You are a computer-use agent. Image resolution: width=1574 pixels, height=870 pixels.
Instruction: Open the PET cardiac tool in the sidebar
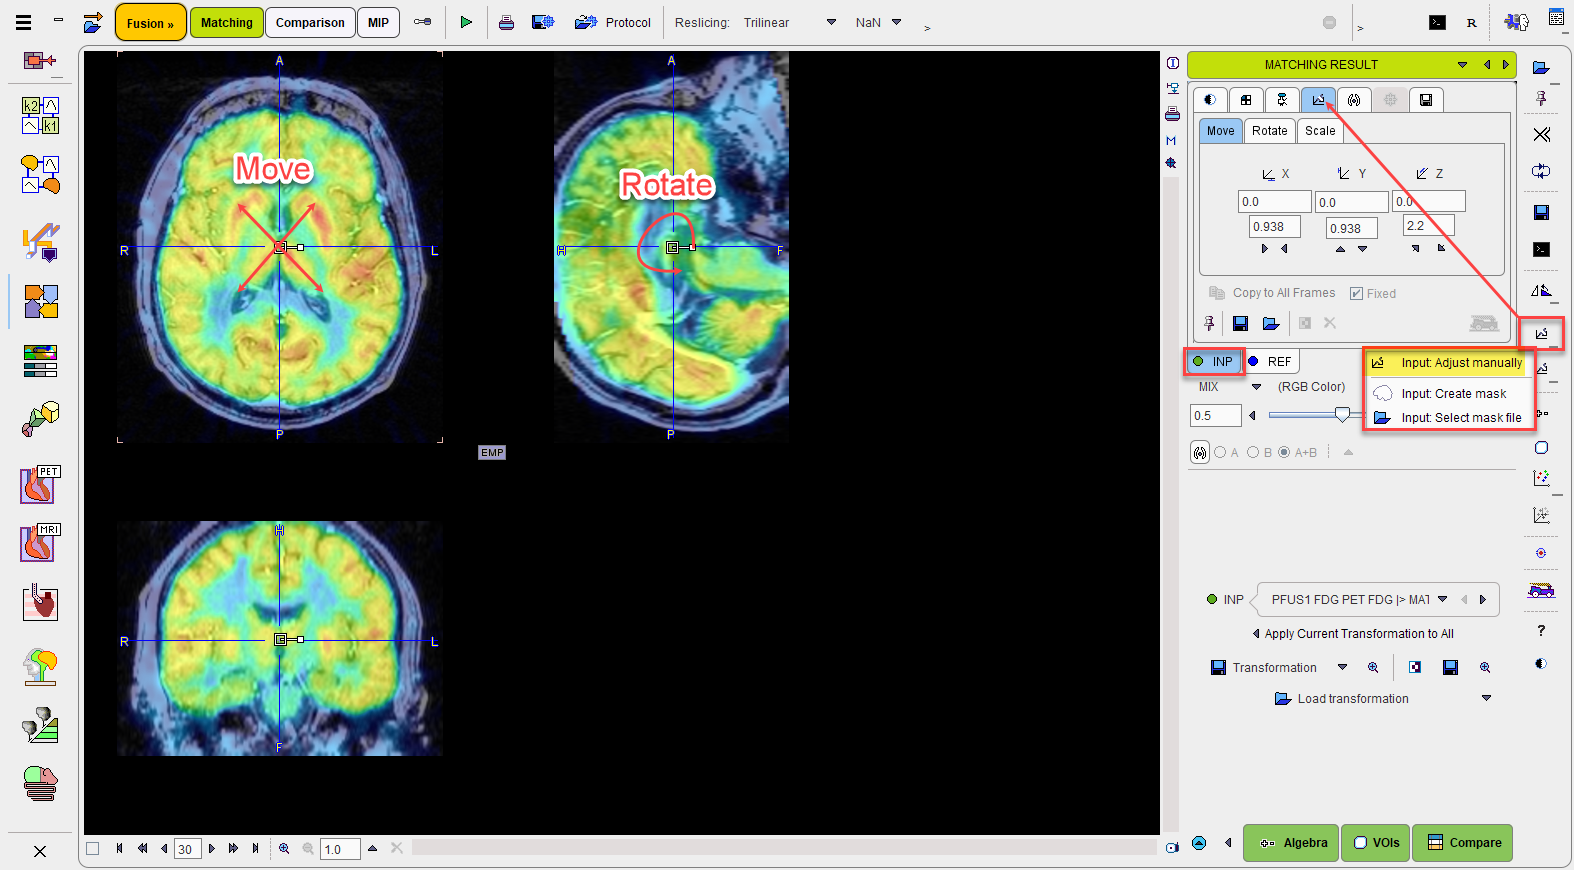41,485
